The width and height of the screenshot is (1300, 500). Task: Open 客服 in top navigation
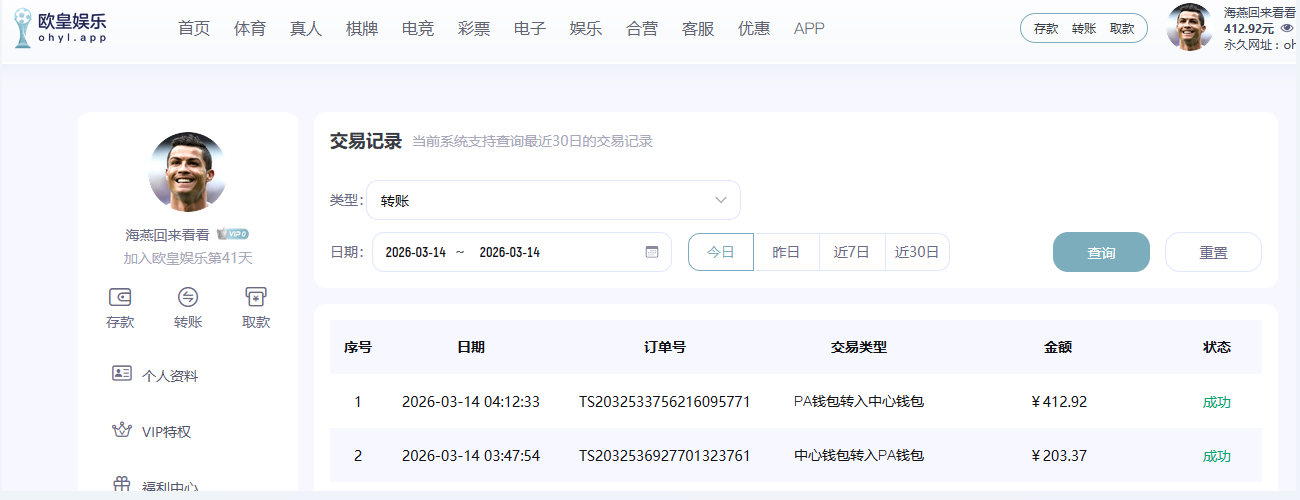[698, 28]
